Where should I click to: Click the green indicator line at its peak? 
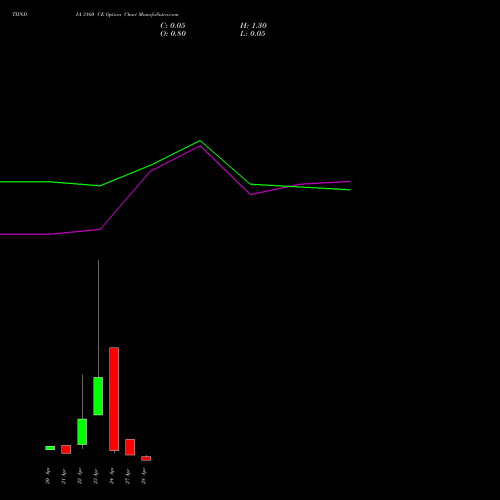pyautogui.click(x=200, y=141)
